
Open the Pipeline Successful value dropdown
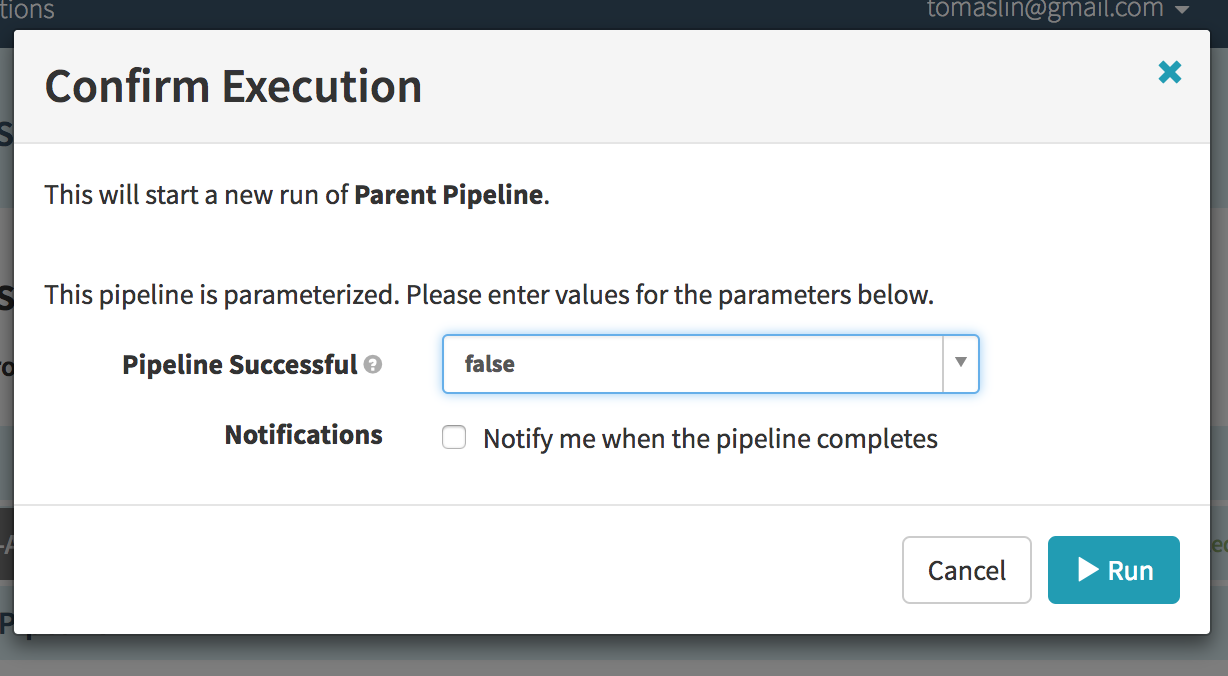(710, 364)
